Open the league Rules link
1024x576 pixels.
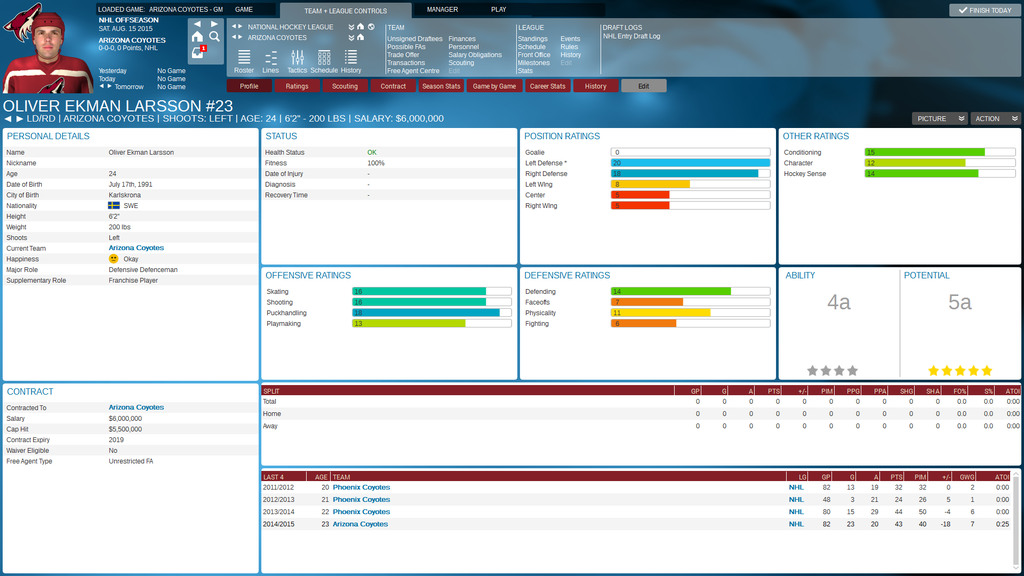(x=569, y=47)
